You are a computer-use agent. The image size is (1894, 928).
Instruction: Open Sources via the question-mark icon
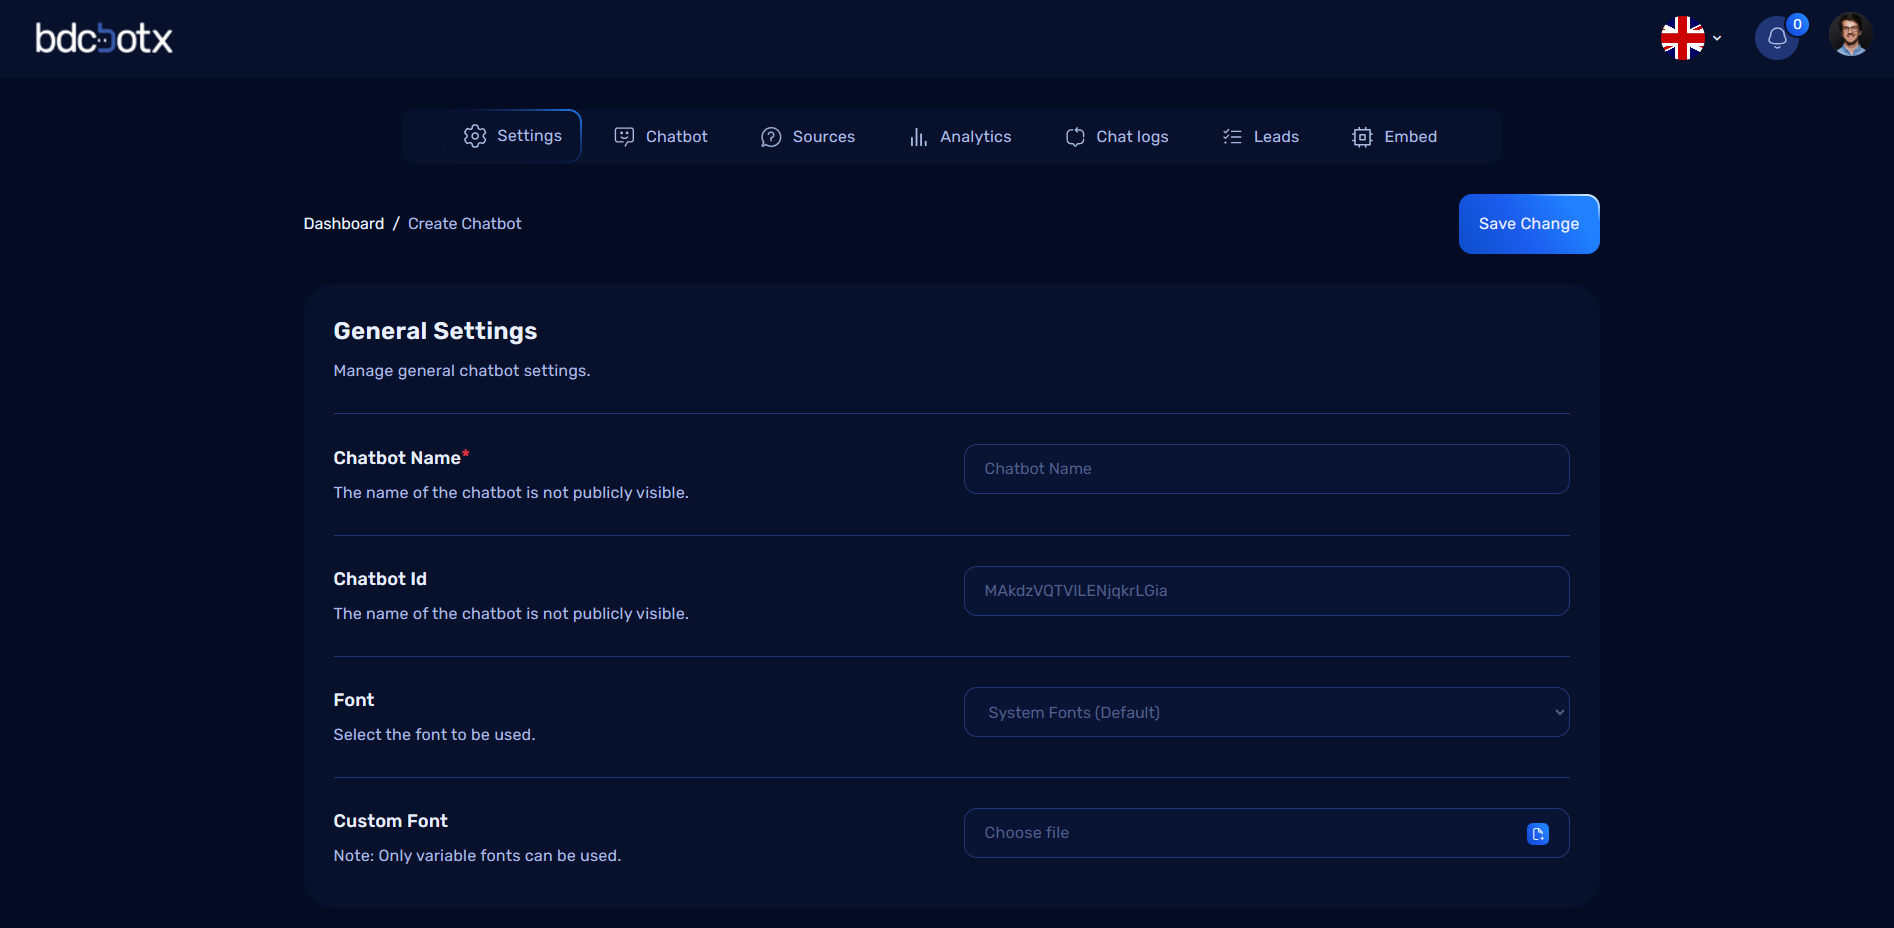click(x=770, y=136)
